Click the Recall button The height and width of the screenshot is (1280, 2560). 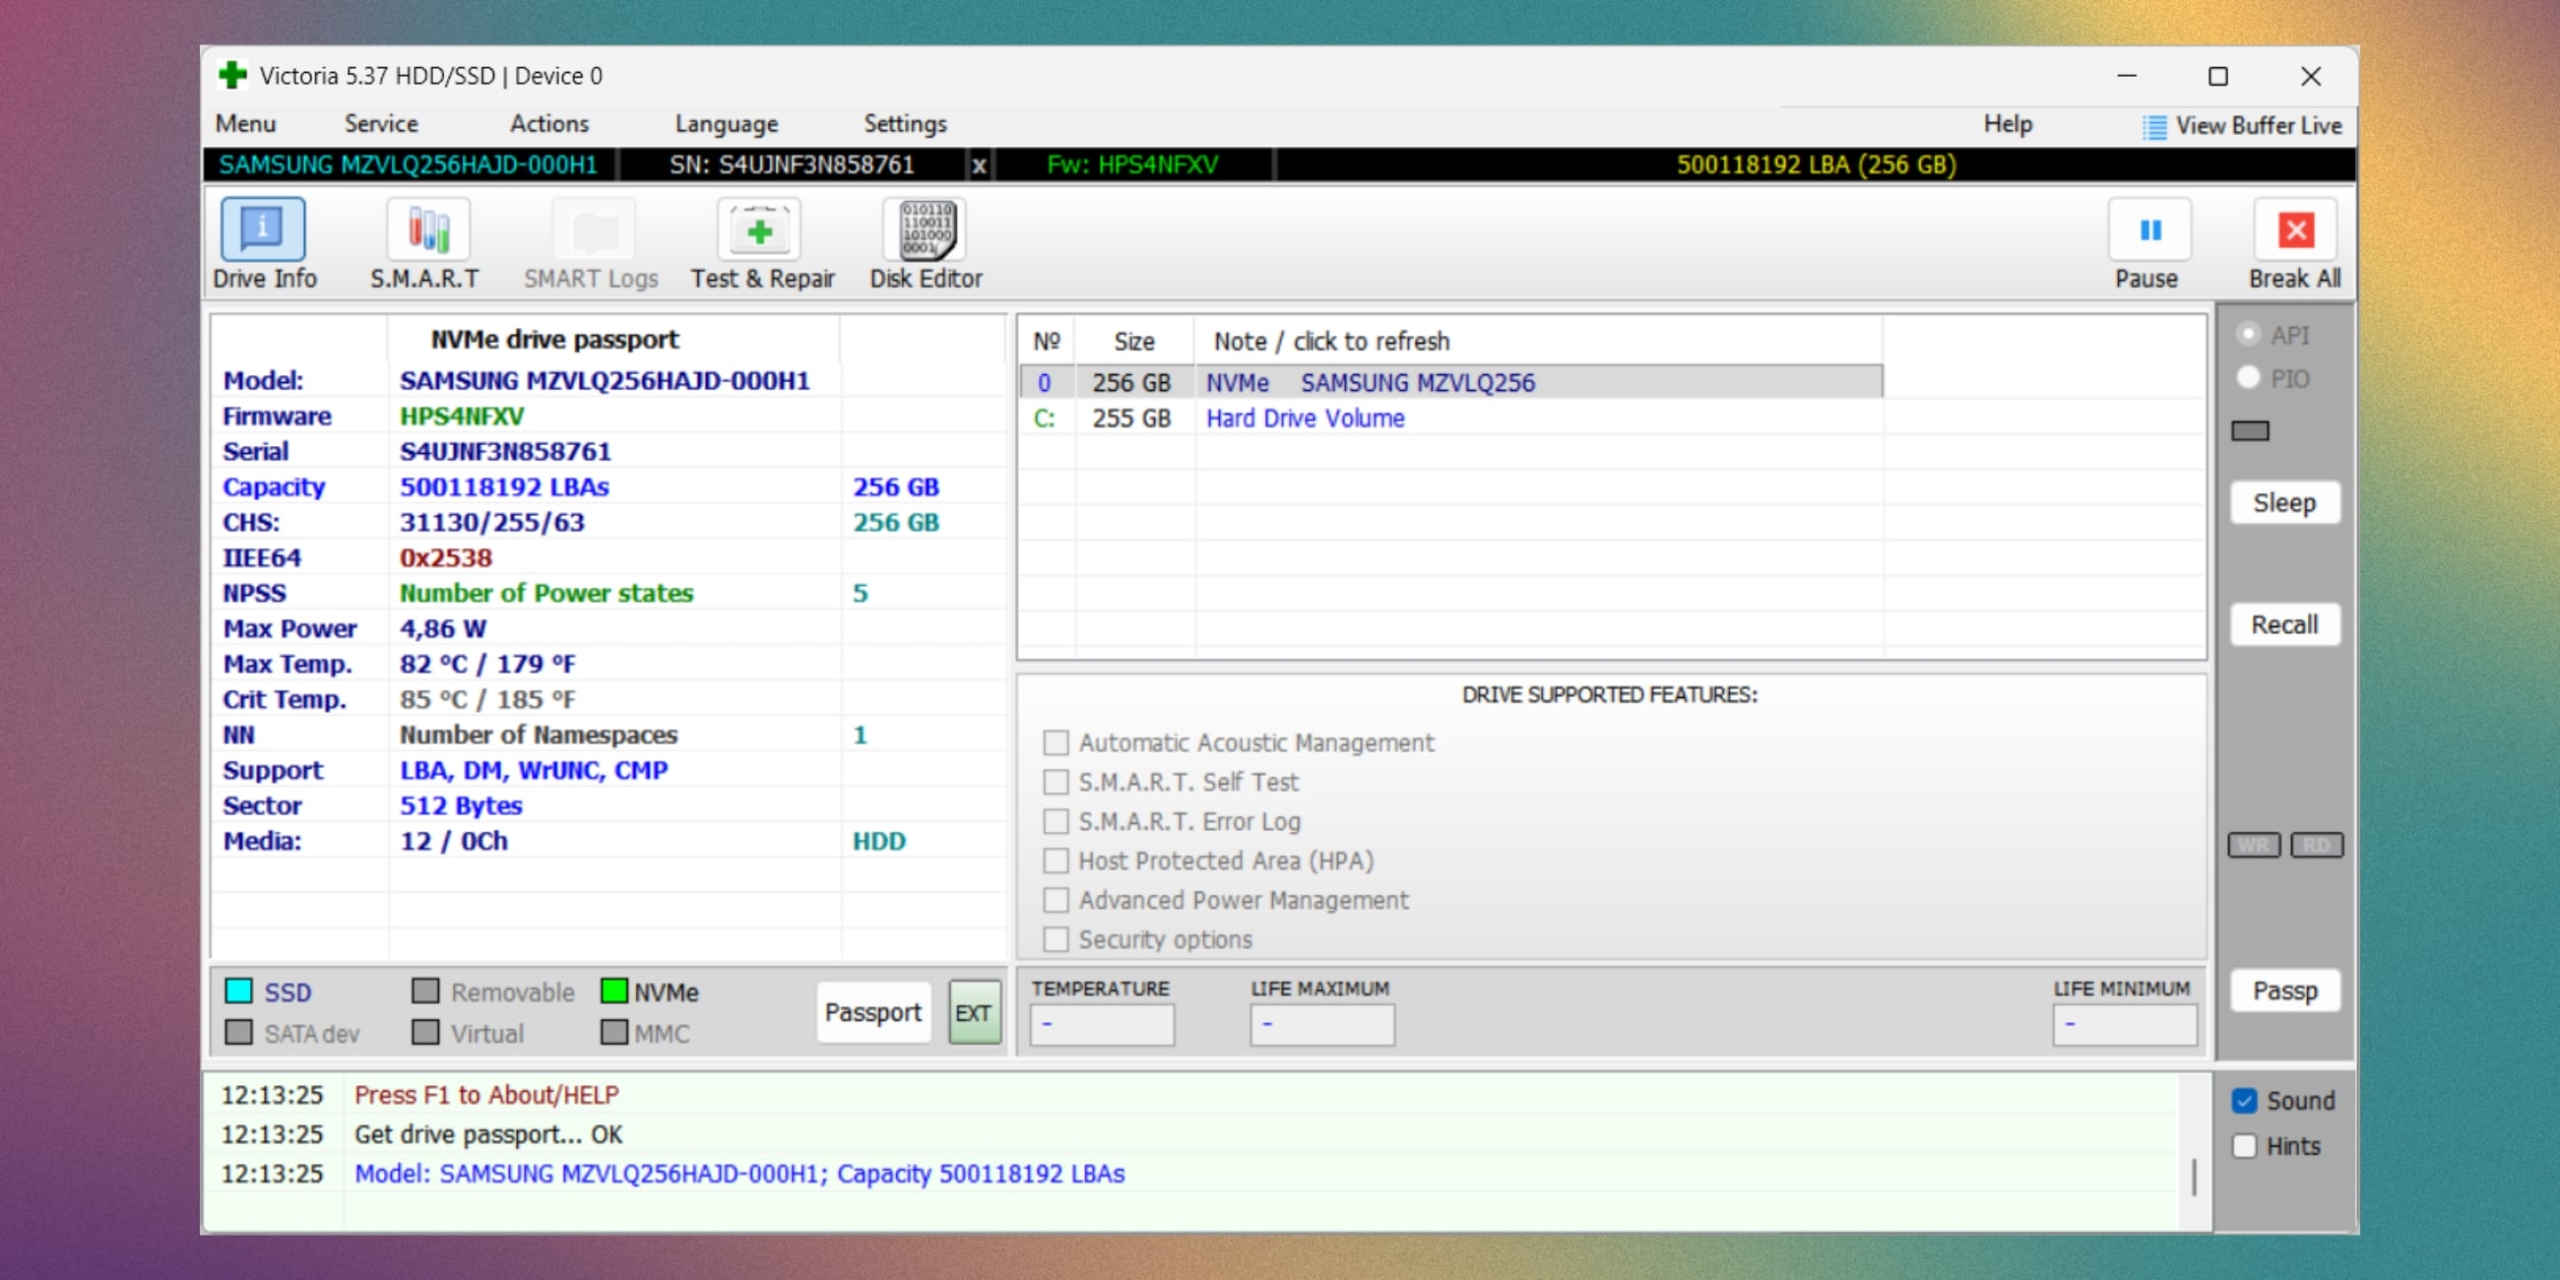tap(2284, 625)
